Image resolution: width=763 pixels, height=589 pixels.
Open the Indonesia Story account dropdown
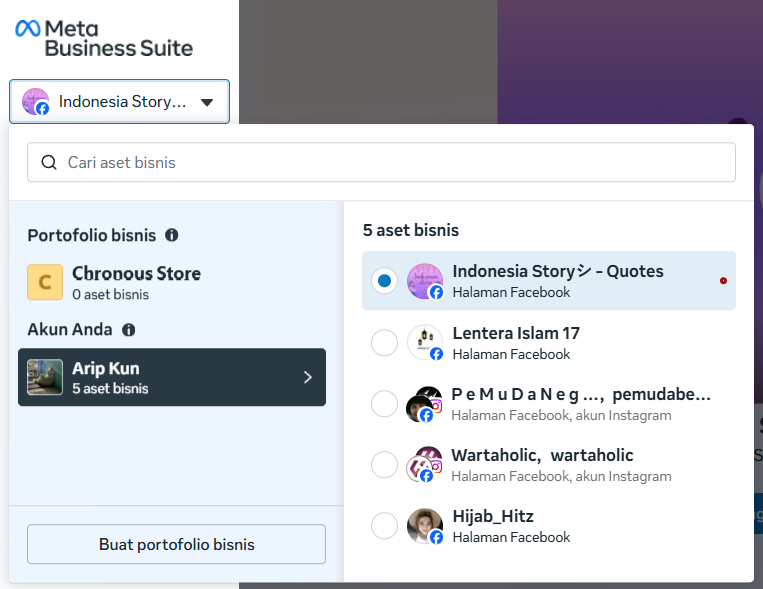[x=119, y=101]
